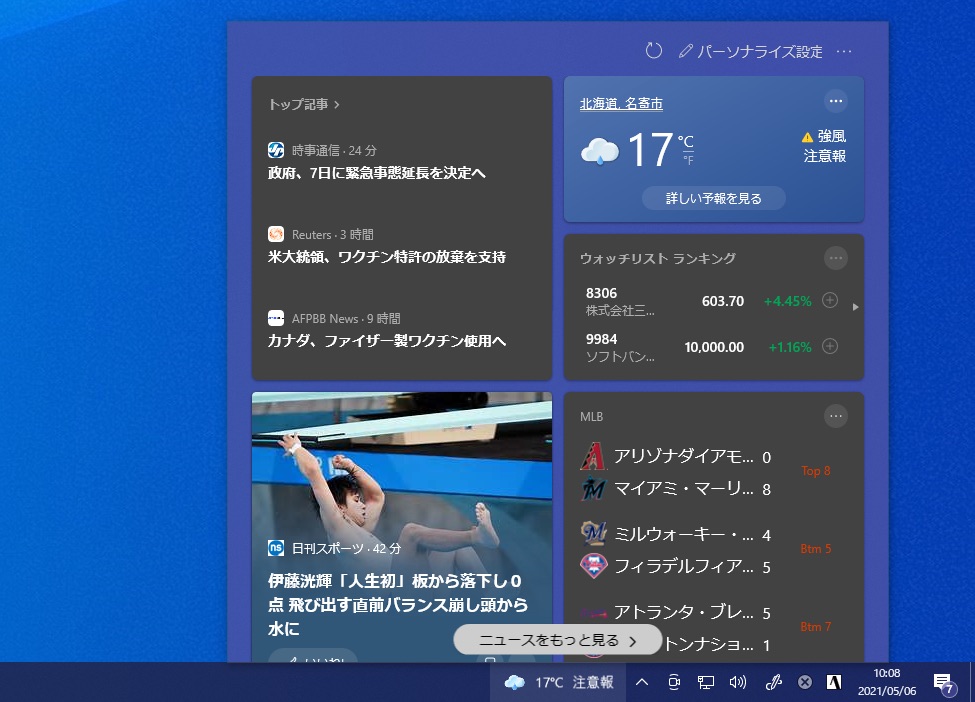Click ニュースをもっと見る to see more news
This screenshot has height=702, width=975.
557,640
